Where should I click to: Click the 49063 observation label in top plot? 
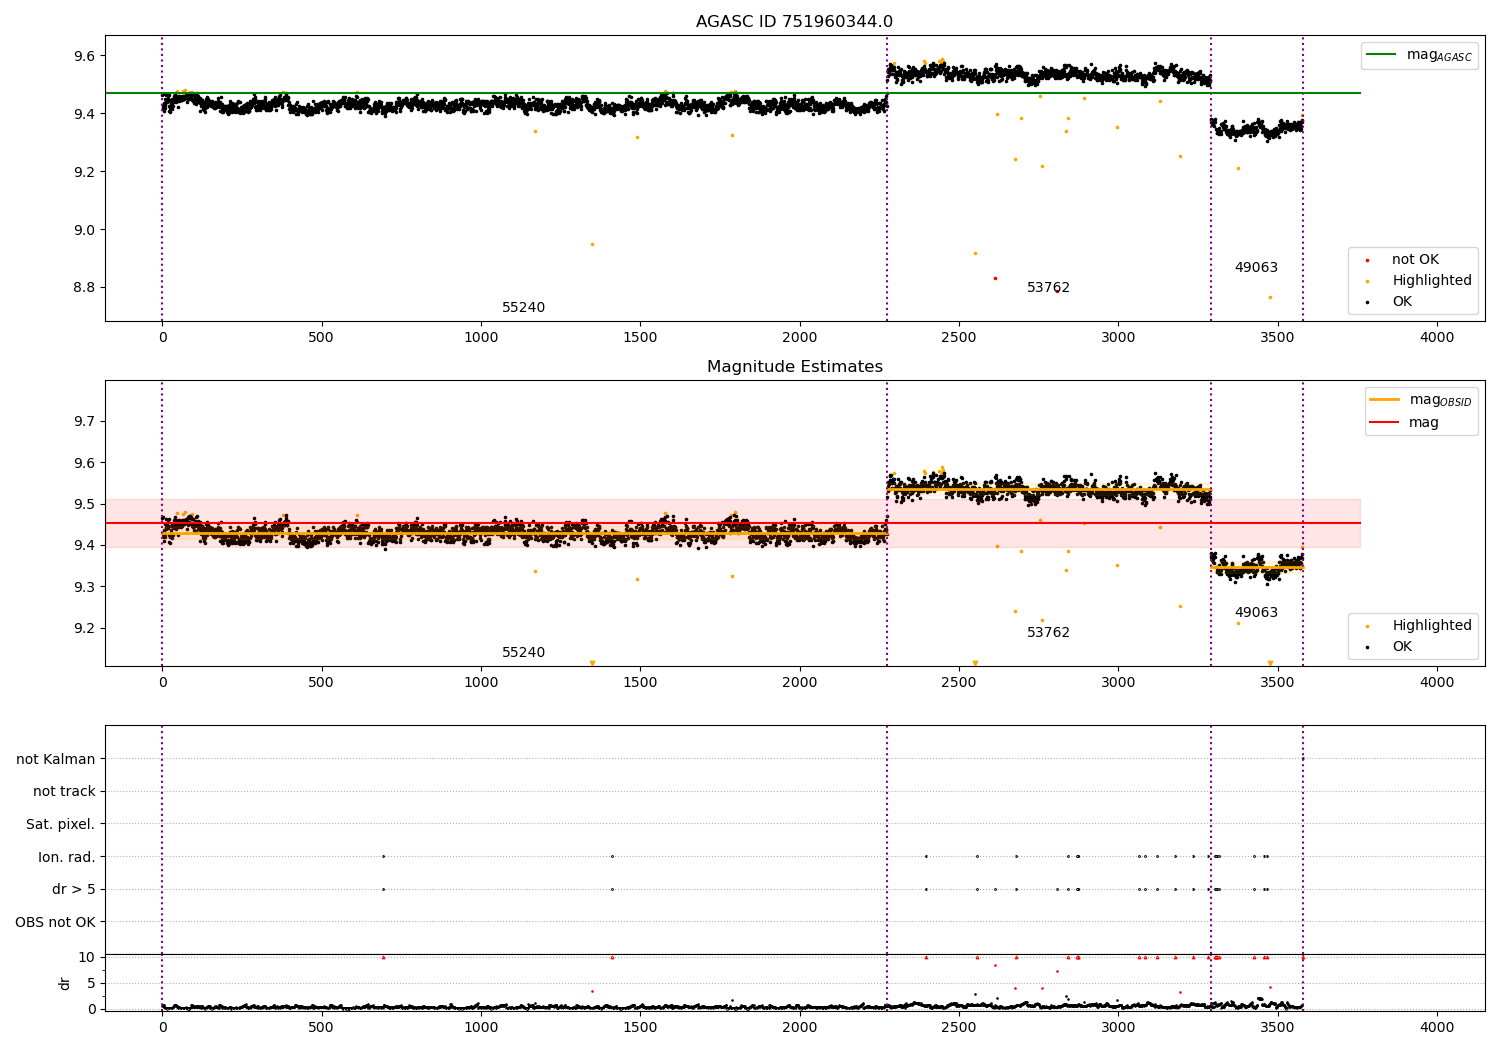[x=1256, y=268]
